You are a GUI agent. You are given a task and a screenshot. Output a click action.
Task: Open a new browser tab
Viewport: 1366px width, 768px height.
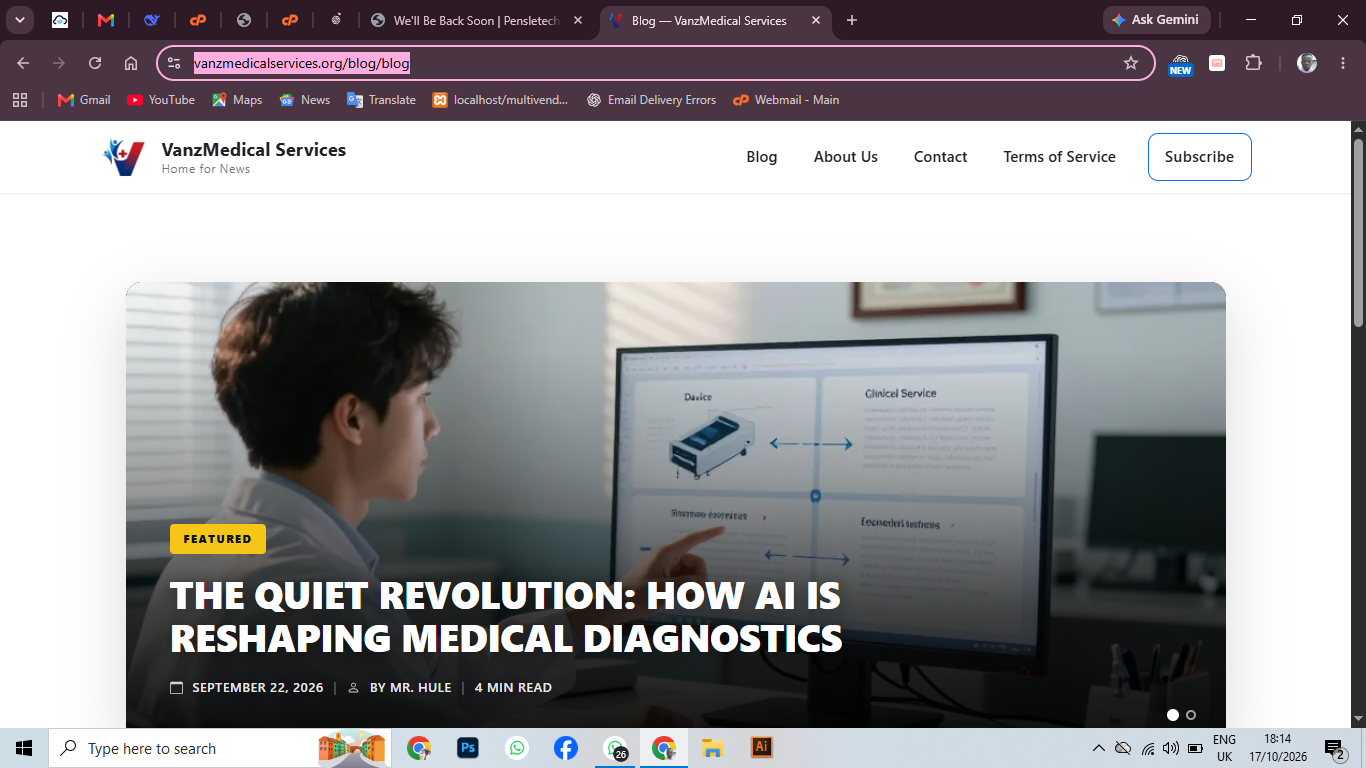(852, 20)
